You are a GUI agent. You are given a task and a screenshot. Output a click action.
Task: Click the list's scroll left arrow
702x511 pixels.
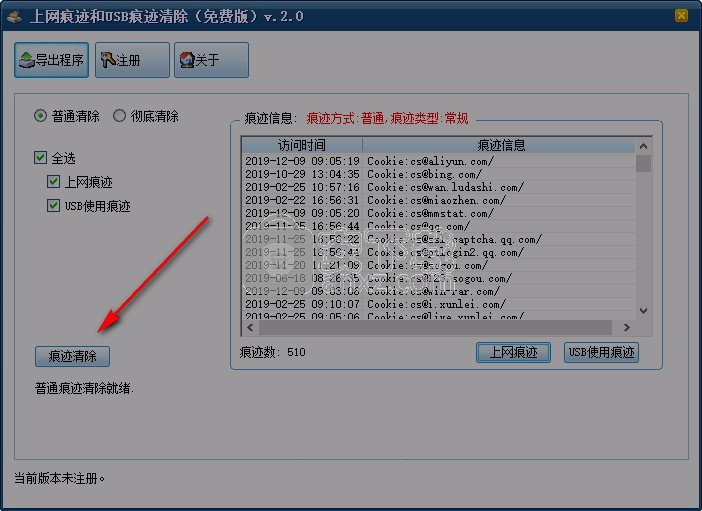(x=250, y=327)
